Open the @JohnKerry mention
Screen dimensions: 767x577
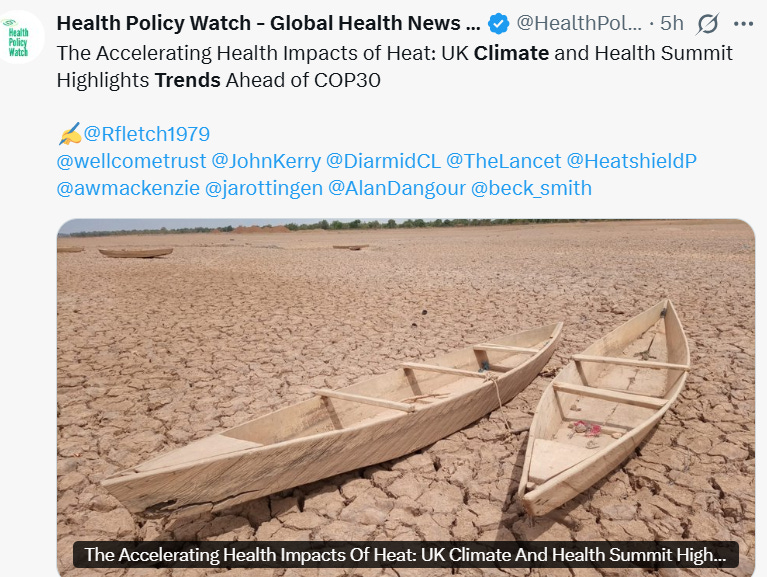(x=266, y=161)
